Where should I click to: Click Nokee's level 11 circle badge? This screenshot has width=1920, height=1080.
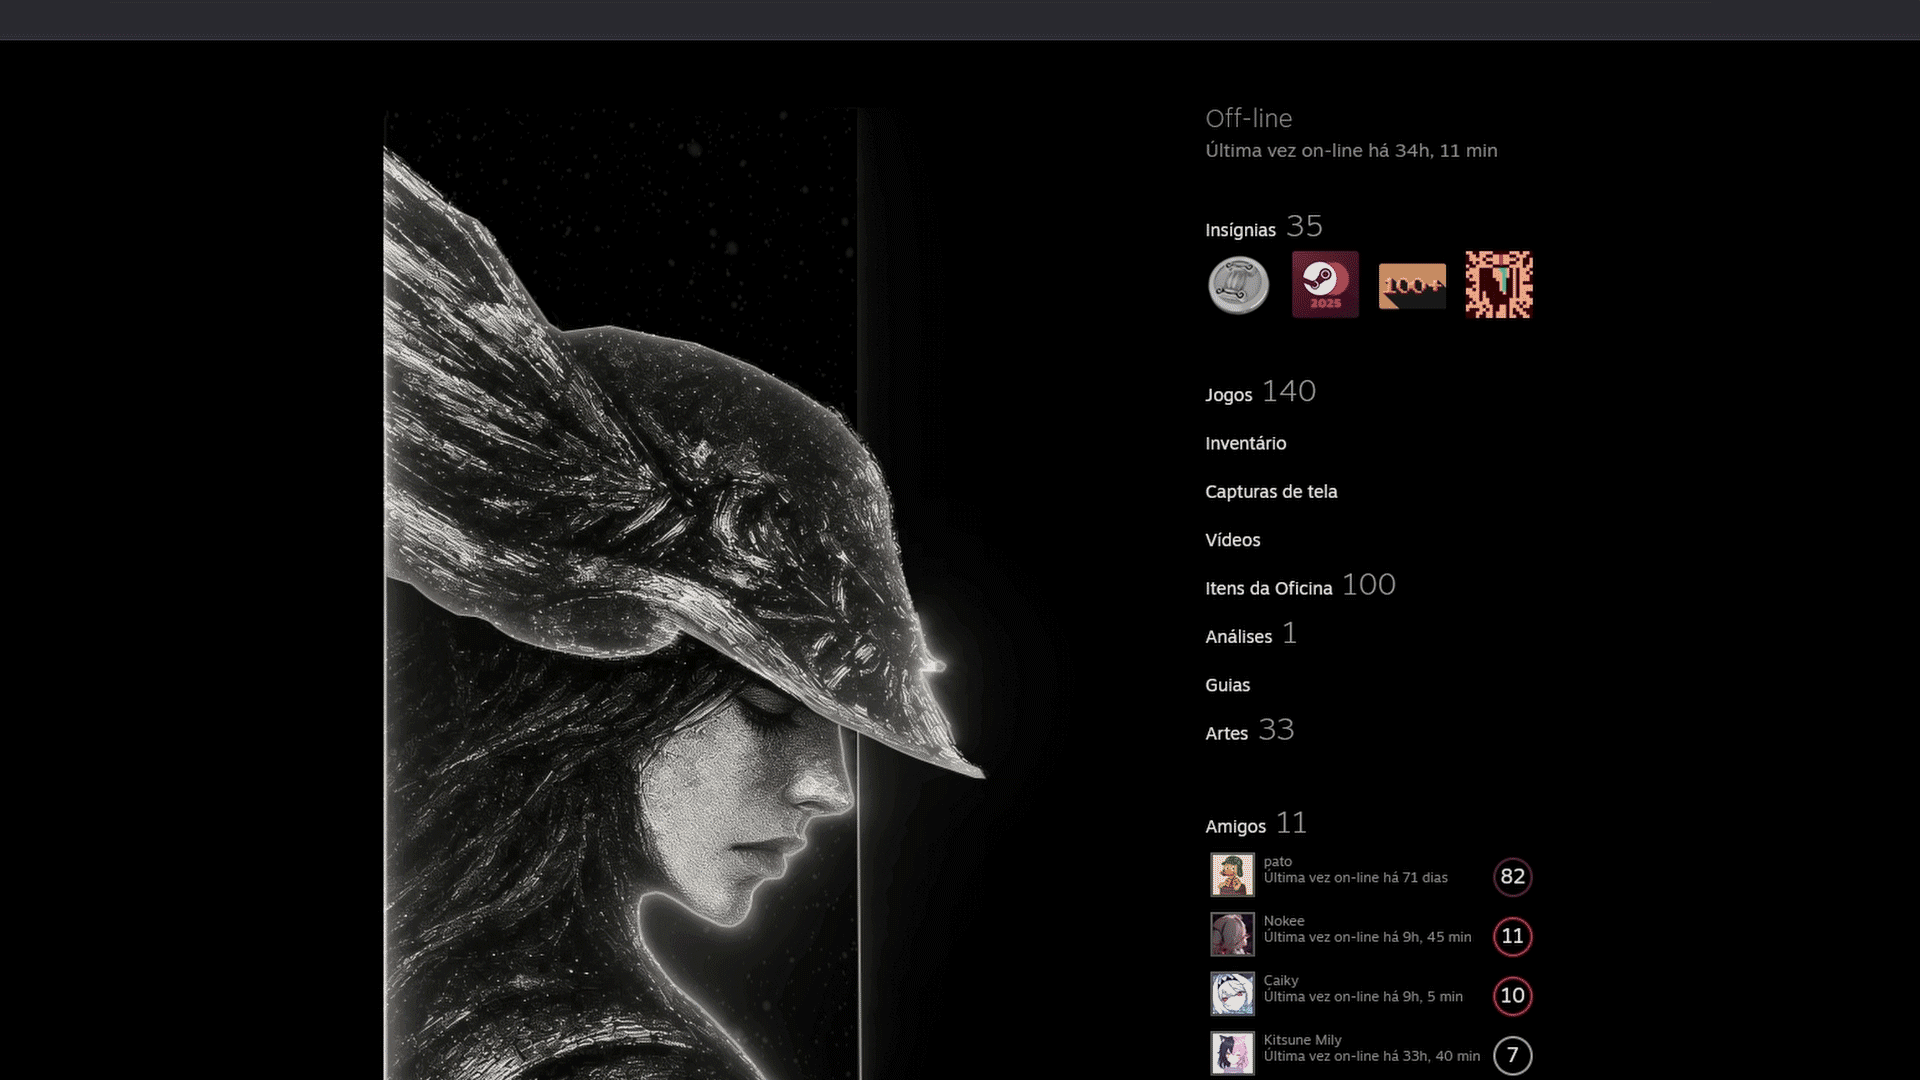pyautogui.click(x=1512, y=936)
